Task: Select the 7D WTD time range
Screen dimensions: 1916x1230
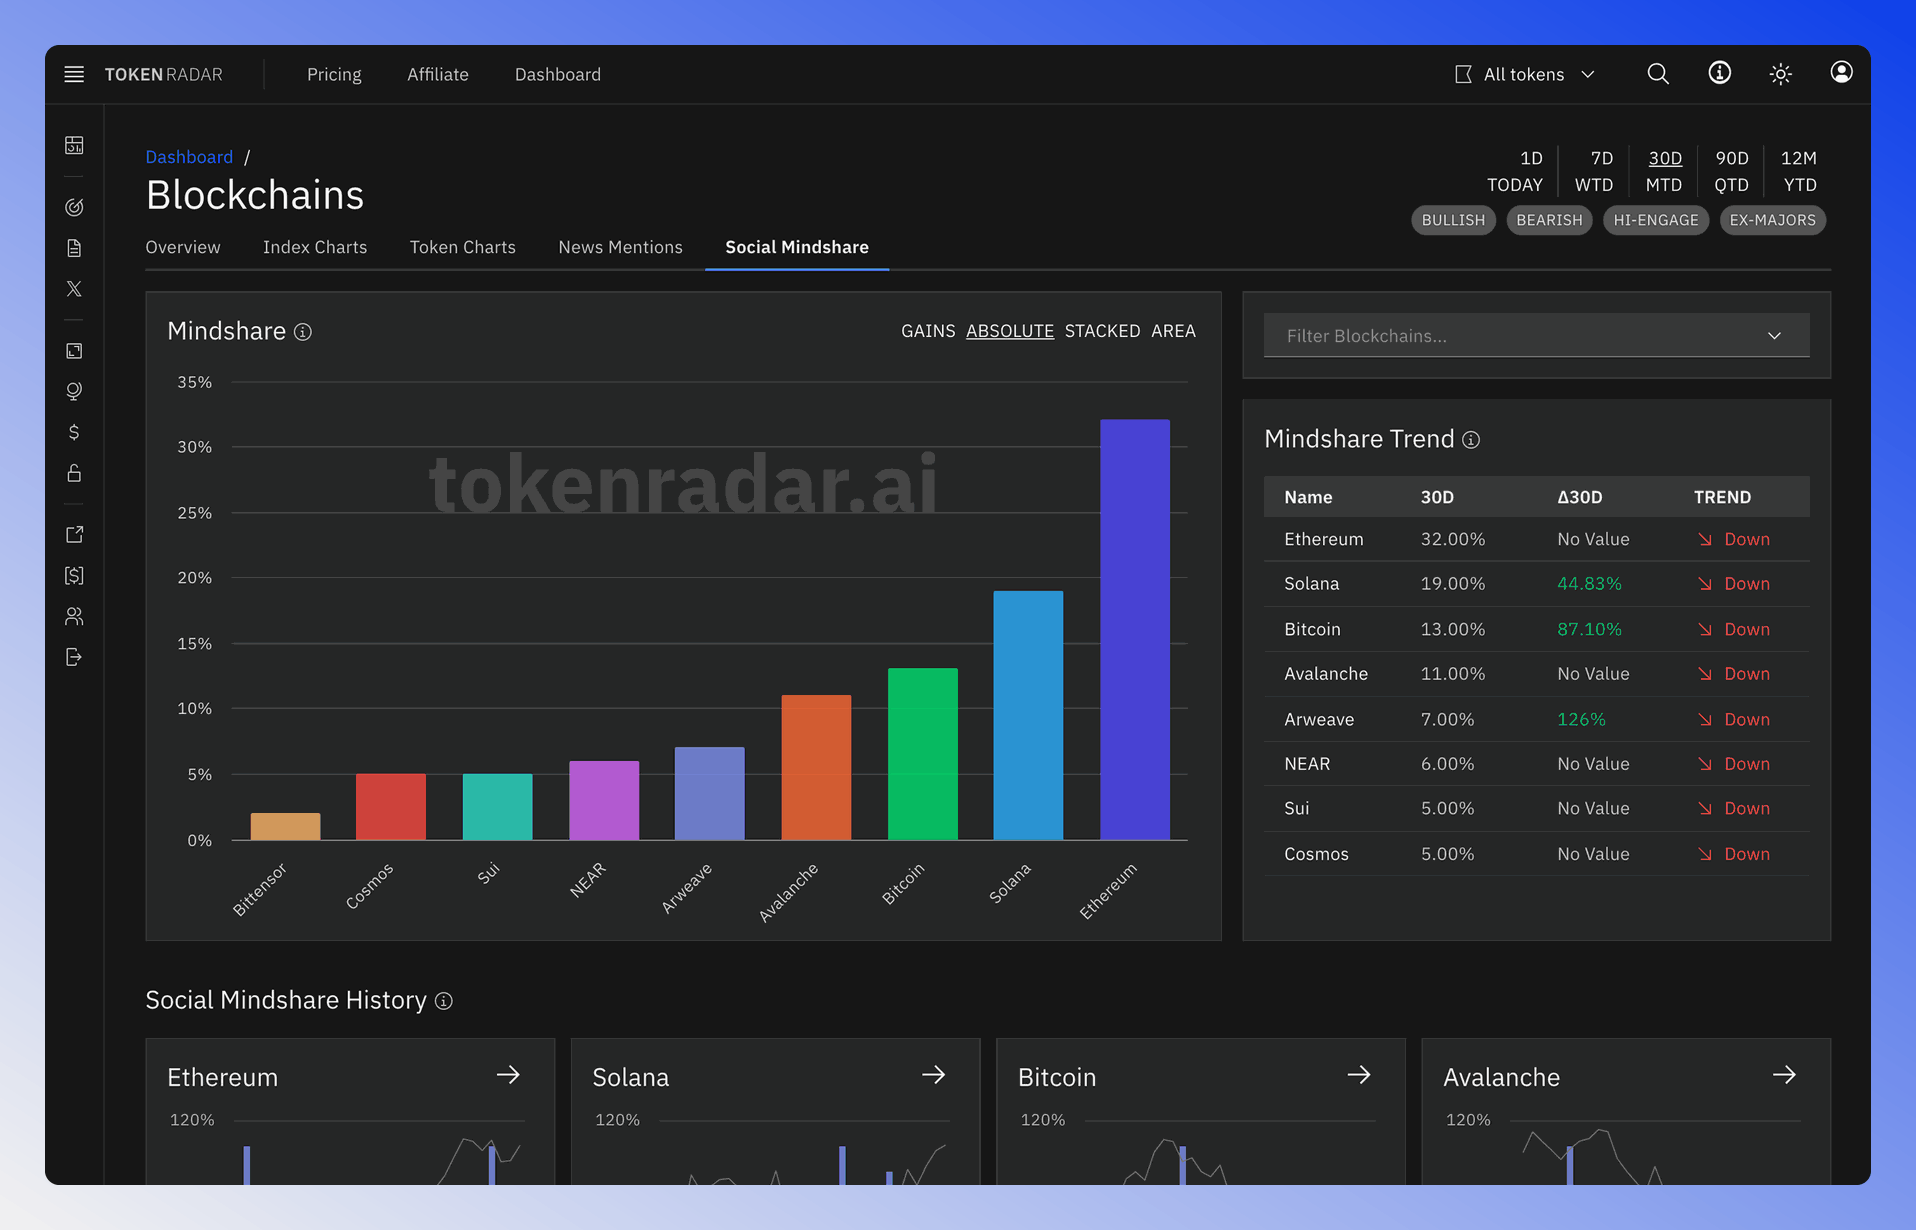Action: coord(1595,171)
